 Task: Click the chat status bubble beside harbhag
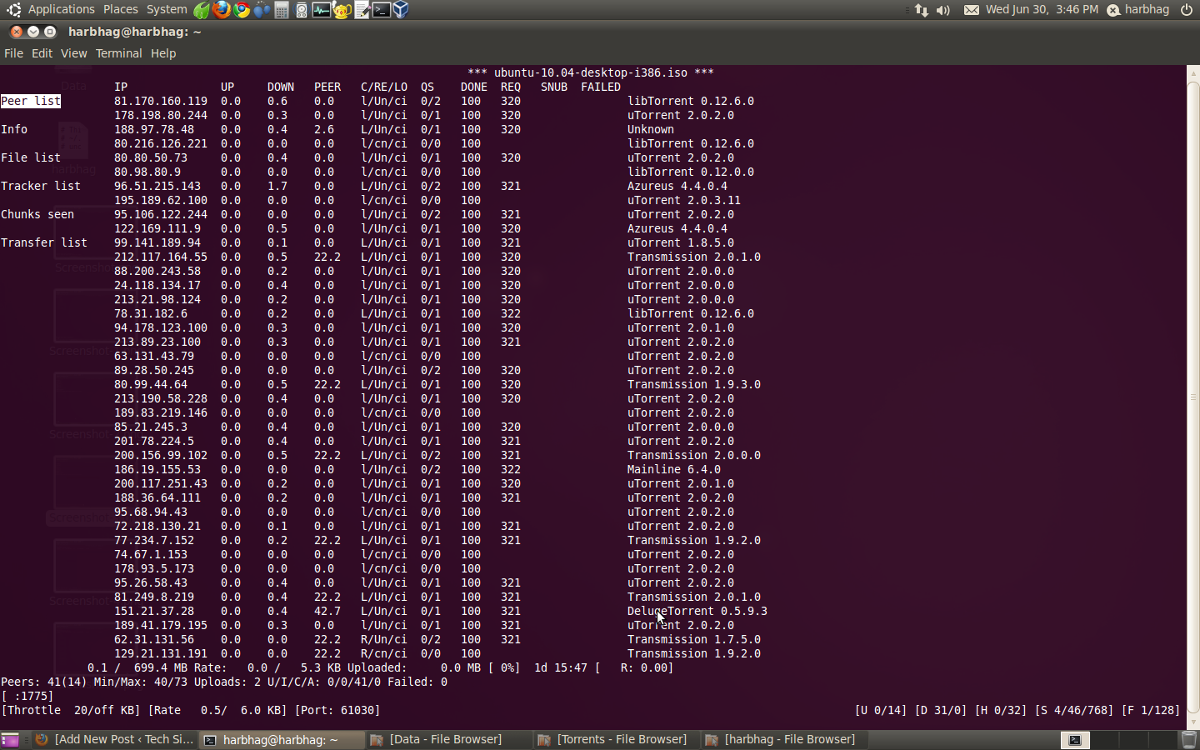pos(1113,10)
